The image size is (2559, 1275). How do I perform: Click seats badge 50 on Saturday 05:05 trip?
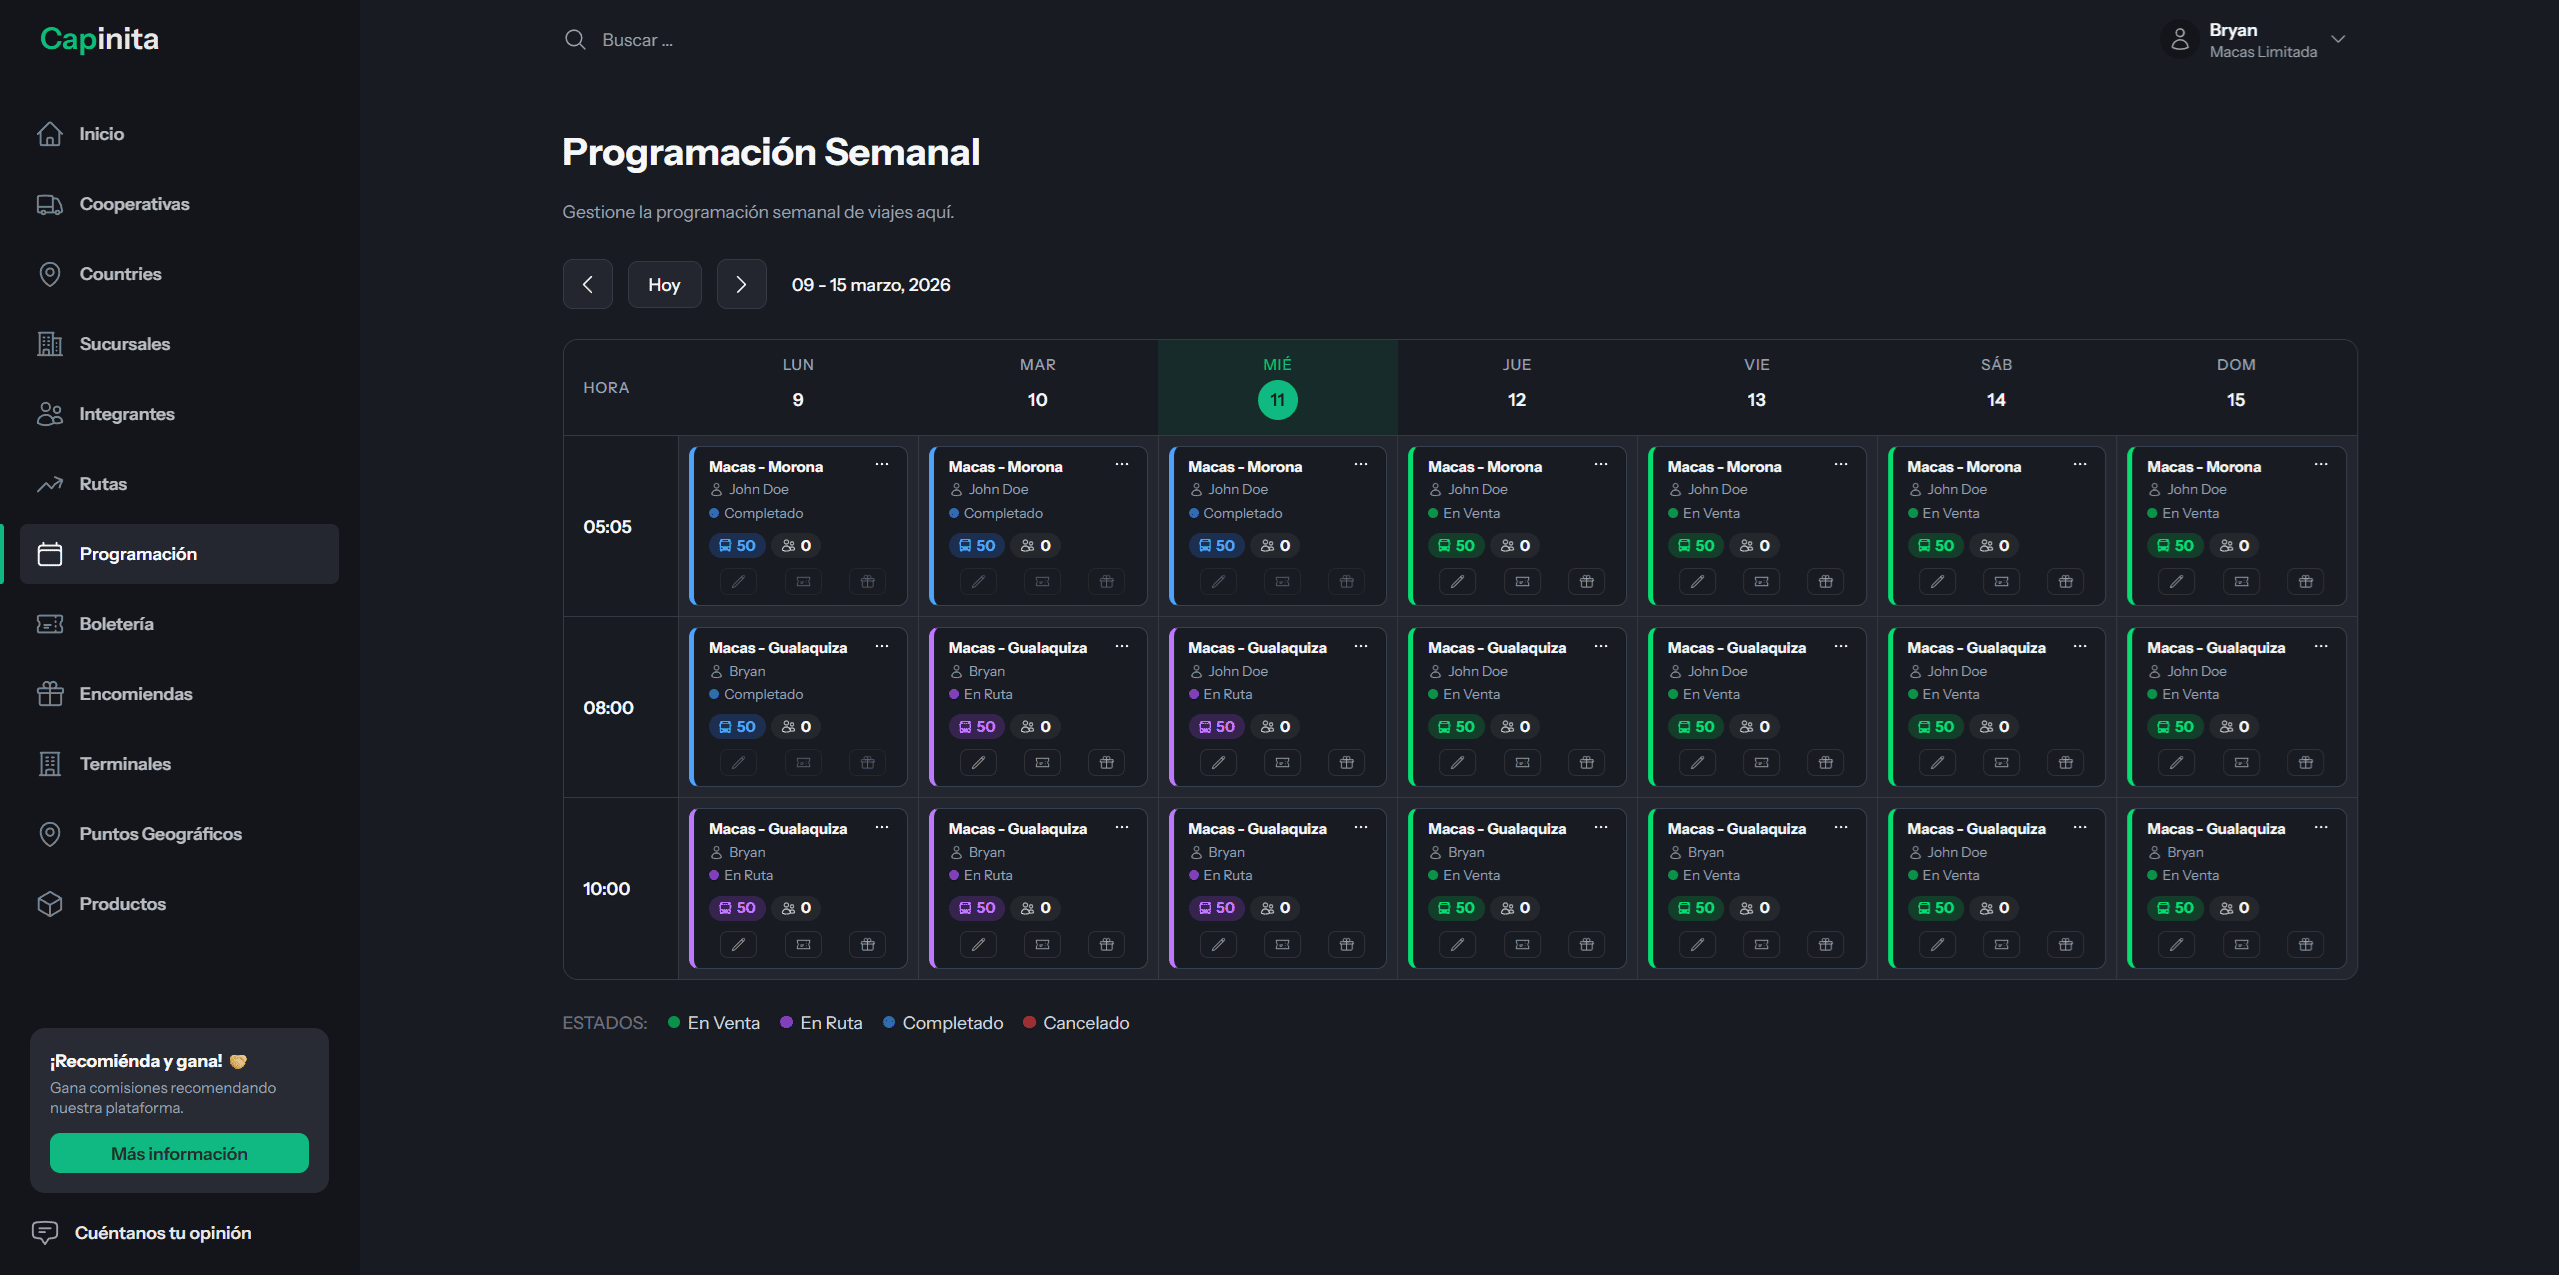point(1935,546)
